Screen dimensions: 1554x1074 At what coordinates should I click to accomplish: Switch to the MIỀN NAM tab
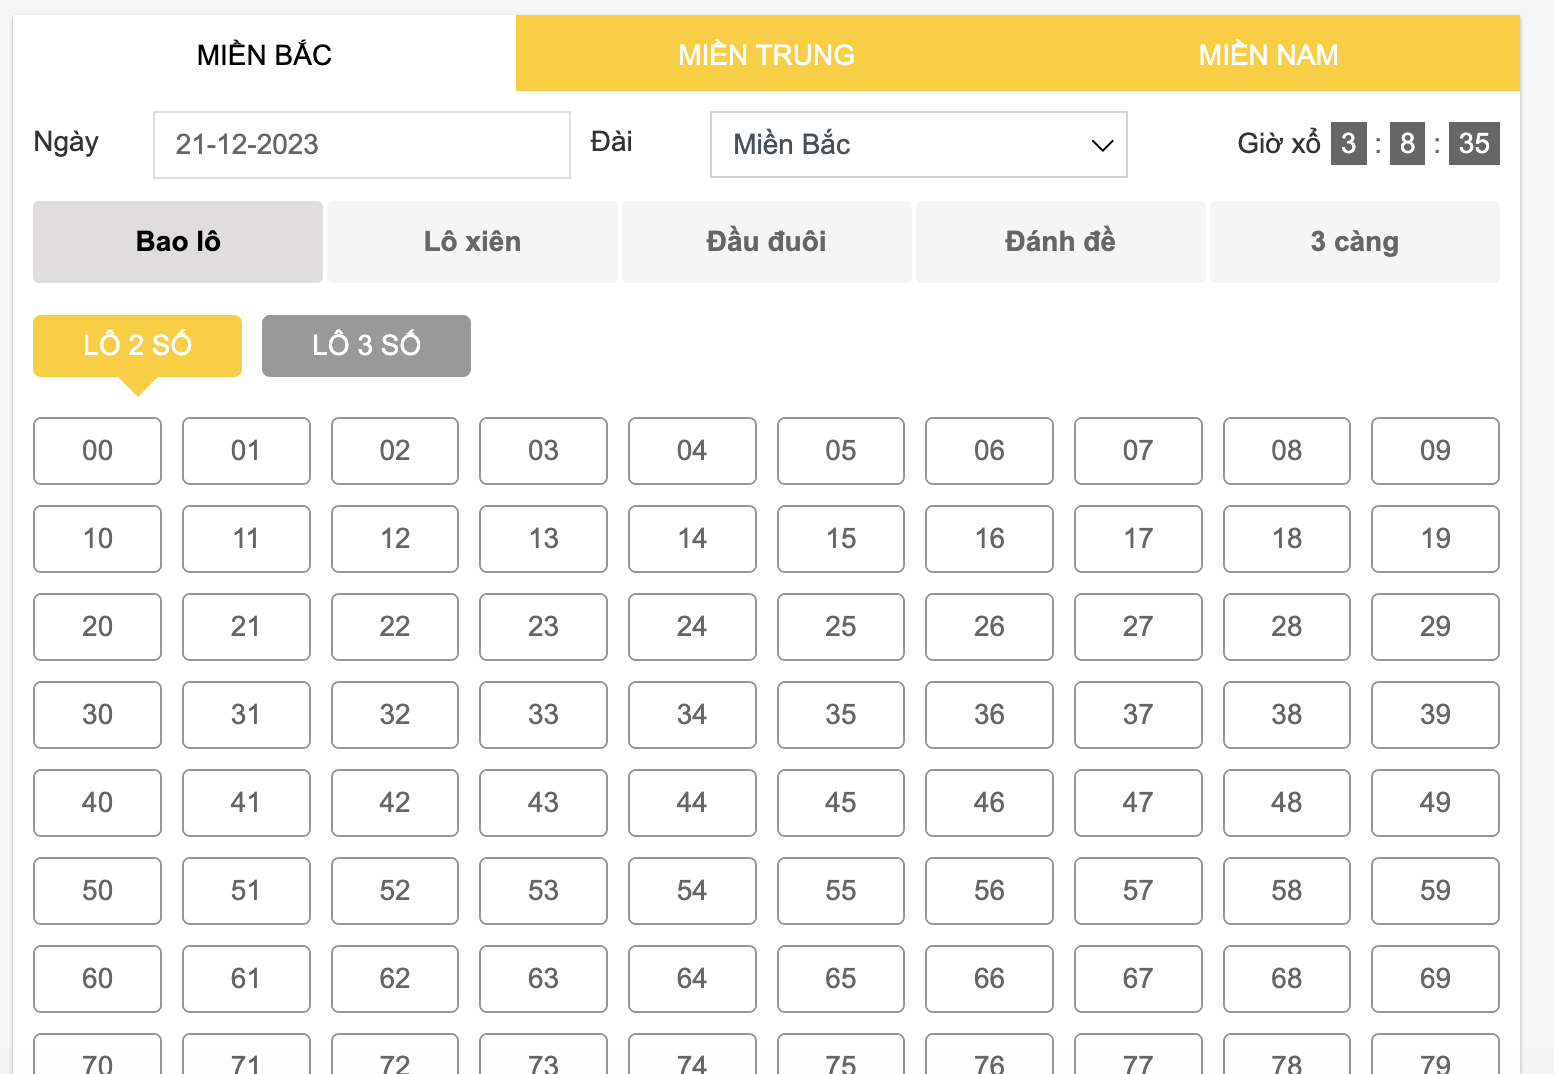pos(1268,54)
